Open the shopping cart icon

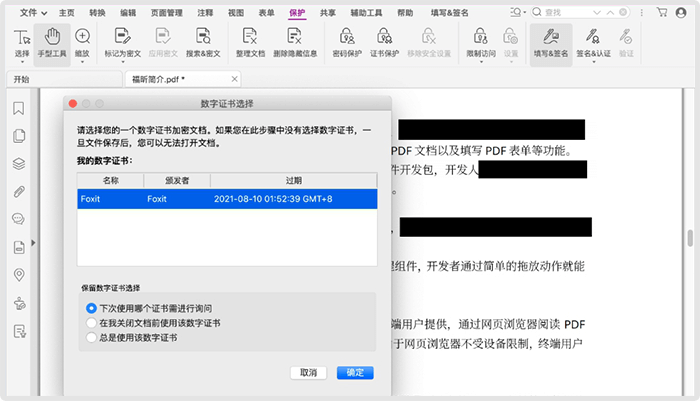pos(662,13)
